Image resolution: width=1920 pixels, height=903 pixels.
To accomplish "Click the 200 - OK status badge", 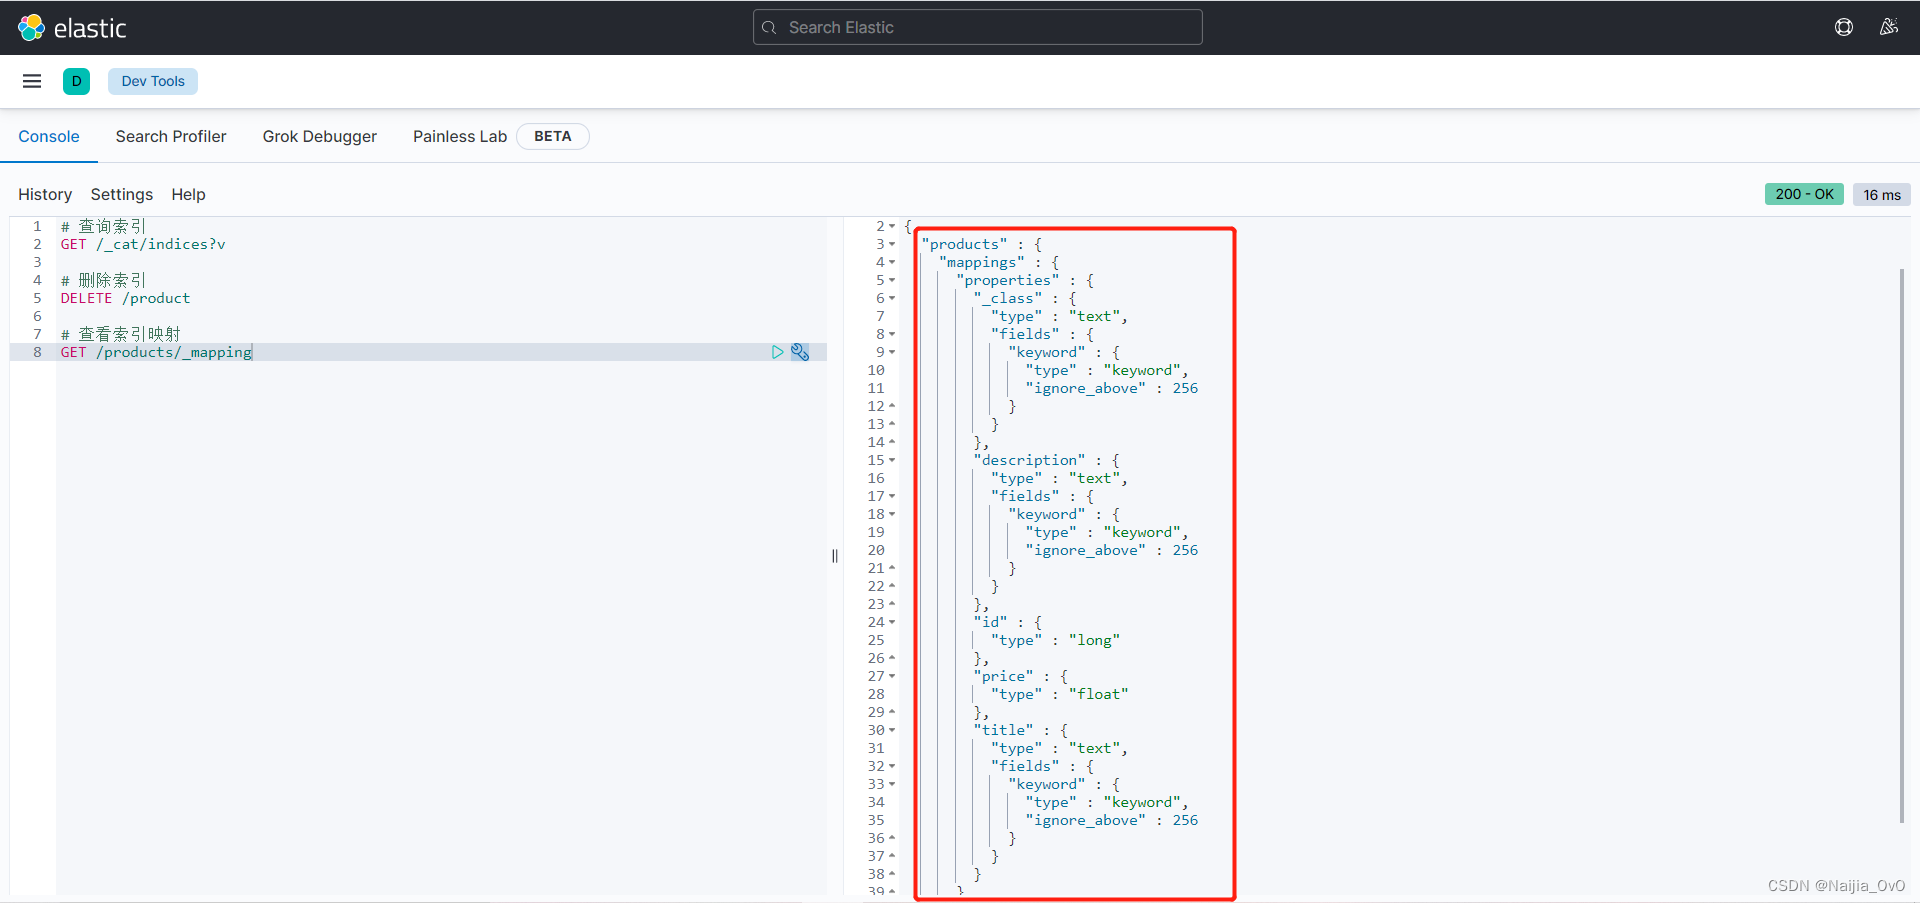I will click(1804, 194).
